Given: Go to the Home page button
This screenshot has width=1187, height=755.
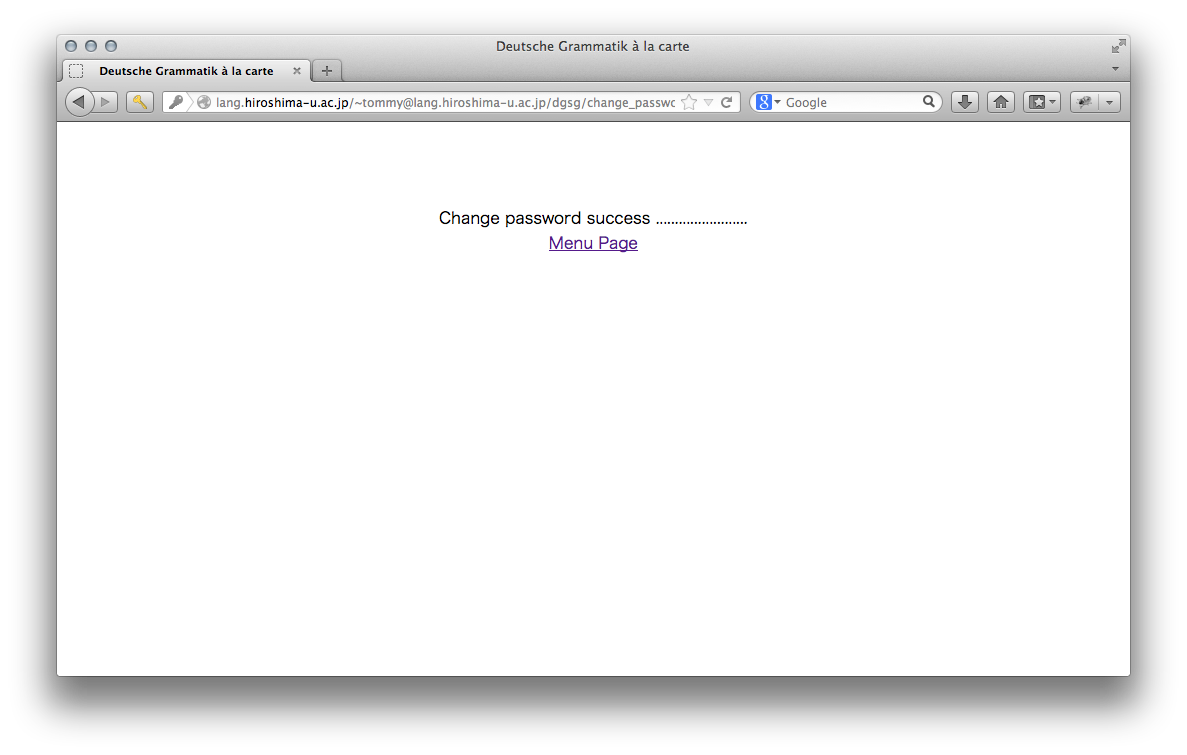Looking at the screenshot, I should [x=1000, y=102].
